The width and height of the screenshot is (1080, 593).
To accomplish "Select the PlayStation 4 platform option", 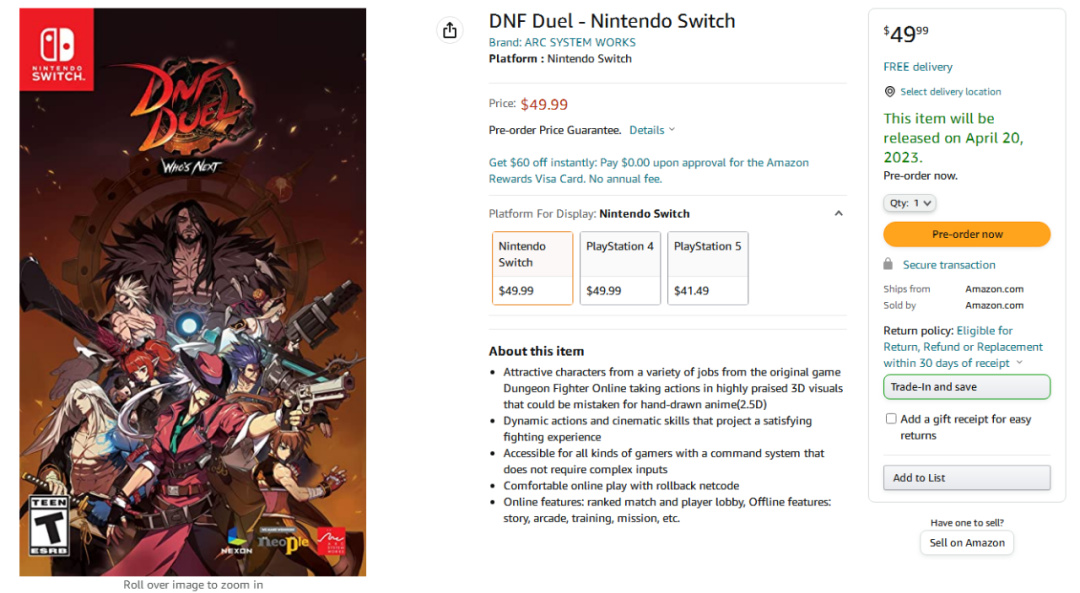I will [620, 268].
